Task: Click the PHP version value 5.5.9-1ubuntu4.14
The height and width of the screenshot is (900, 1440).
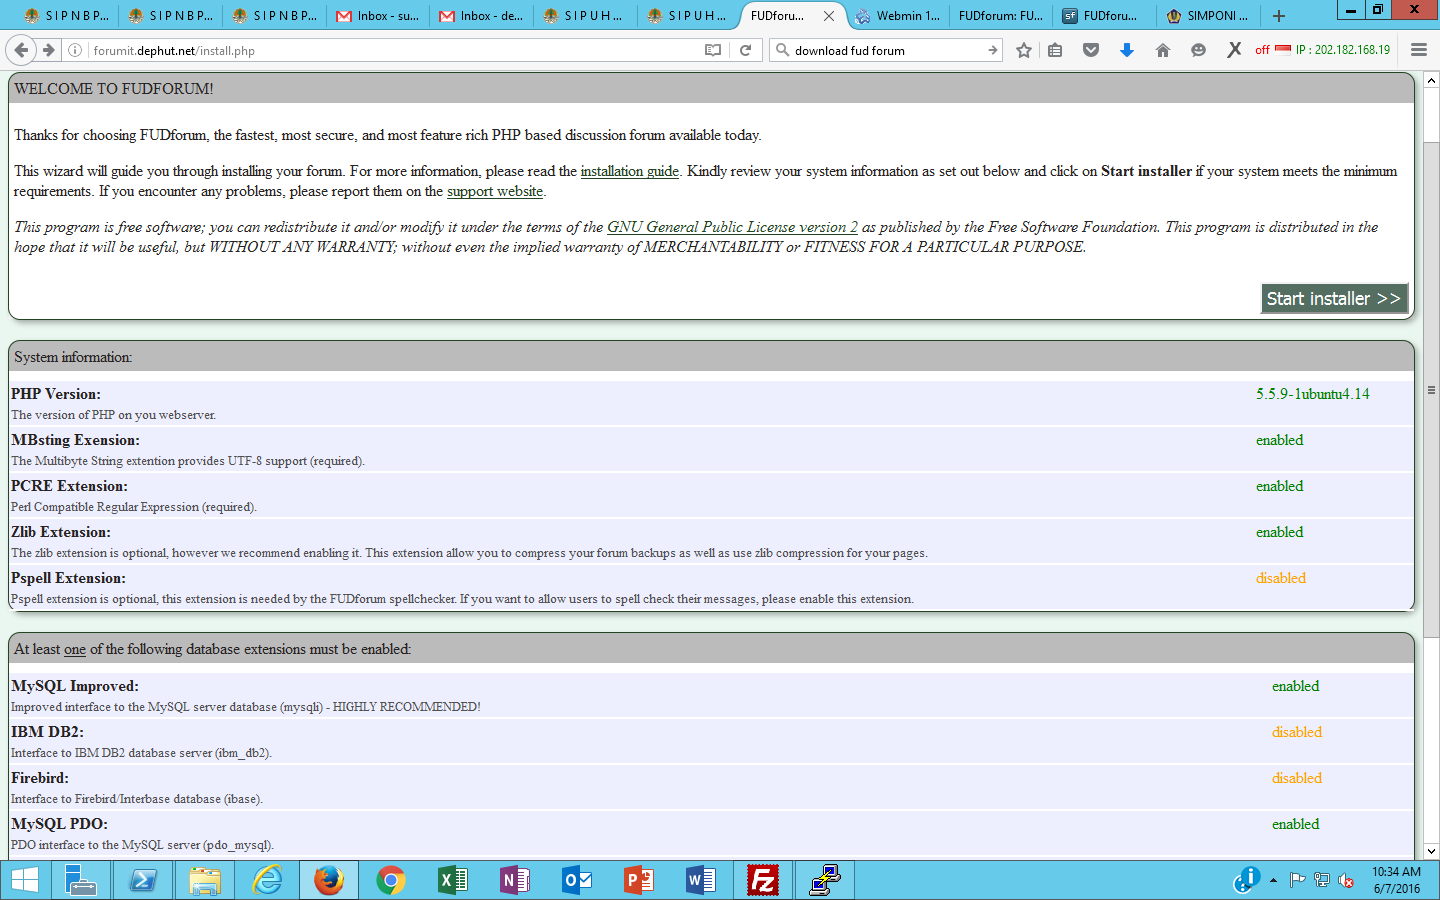Action: [1313, 394]
